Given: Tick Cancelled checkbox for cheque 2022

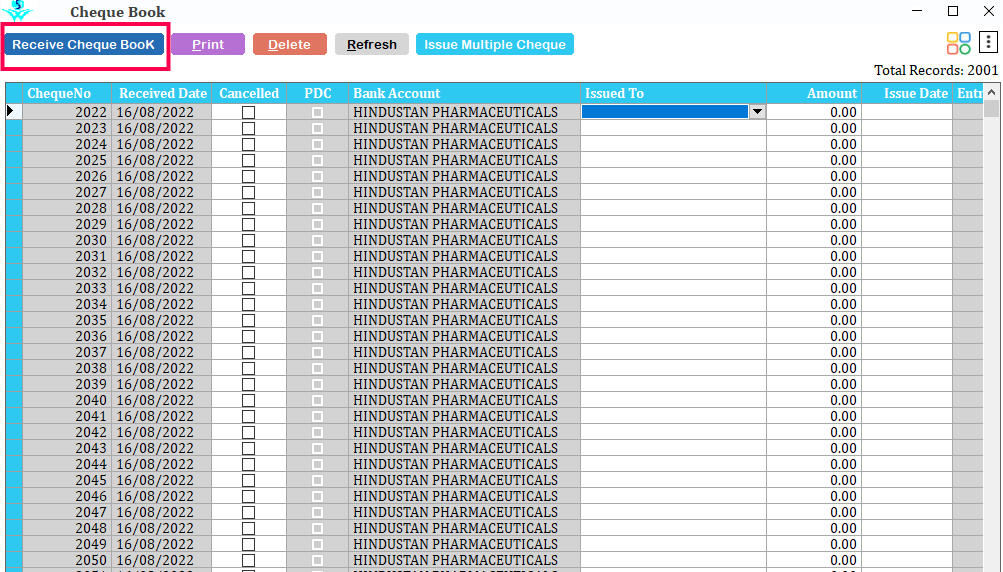Looking at the screenshot, I should pyautogui.click(x=248, y=113).
